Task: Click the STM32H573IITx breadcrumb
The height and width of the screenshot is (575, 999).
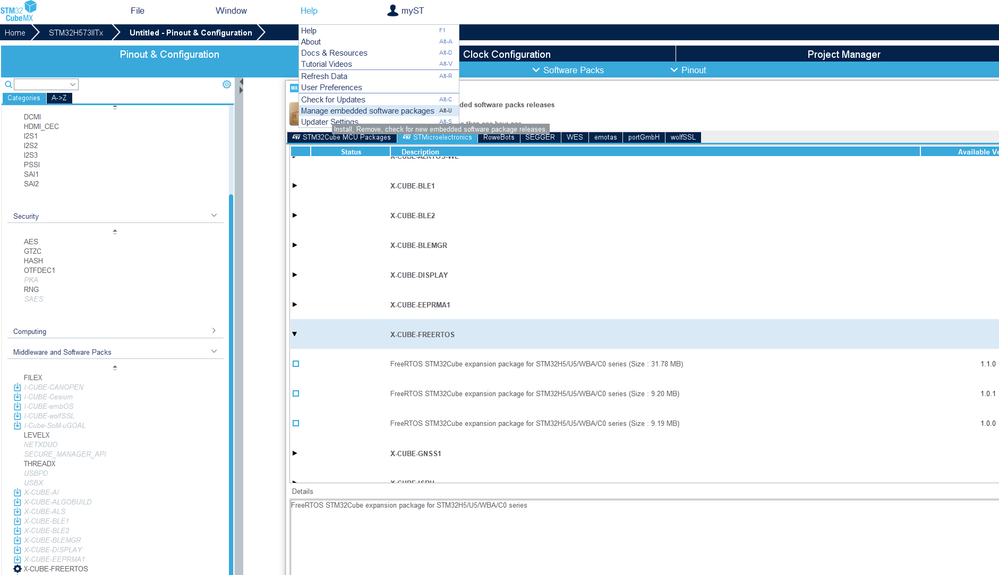Action: [76, 32]
